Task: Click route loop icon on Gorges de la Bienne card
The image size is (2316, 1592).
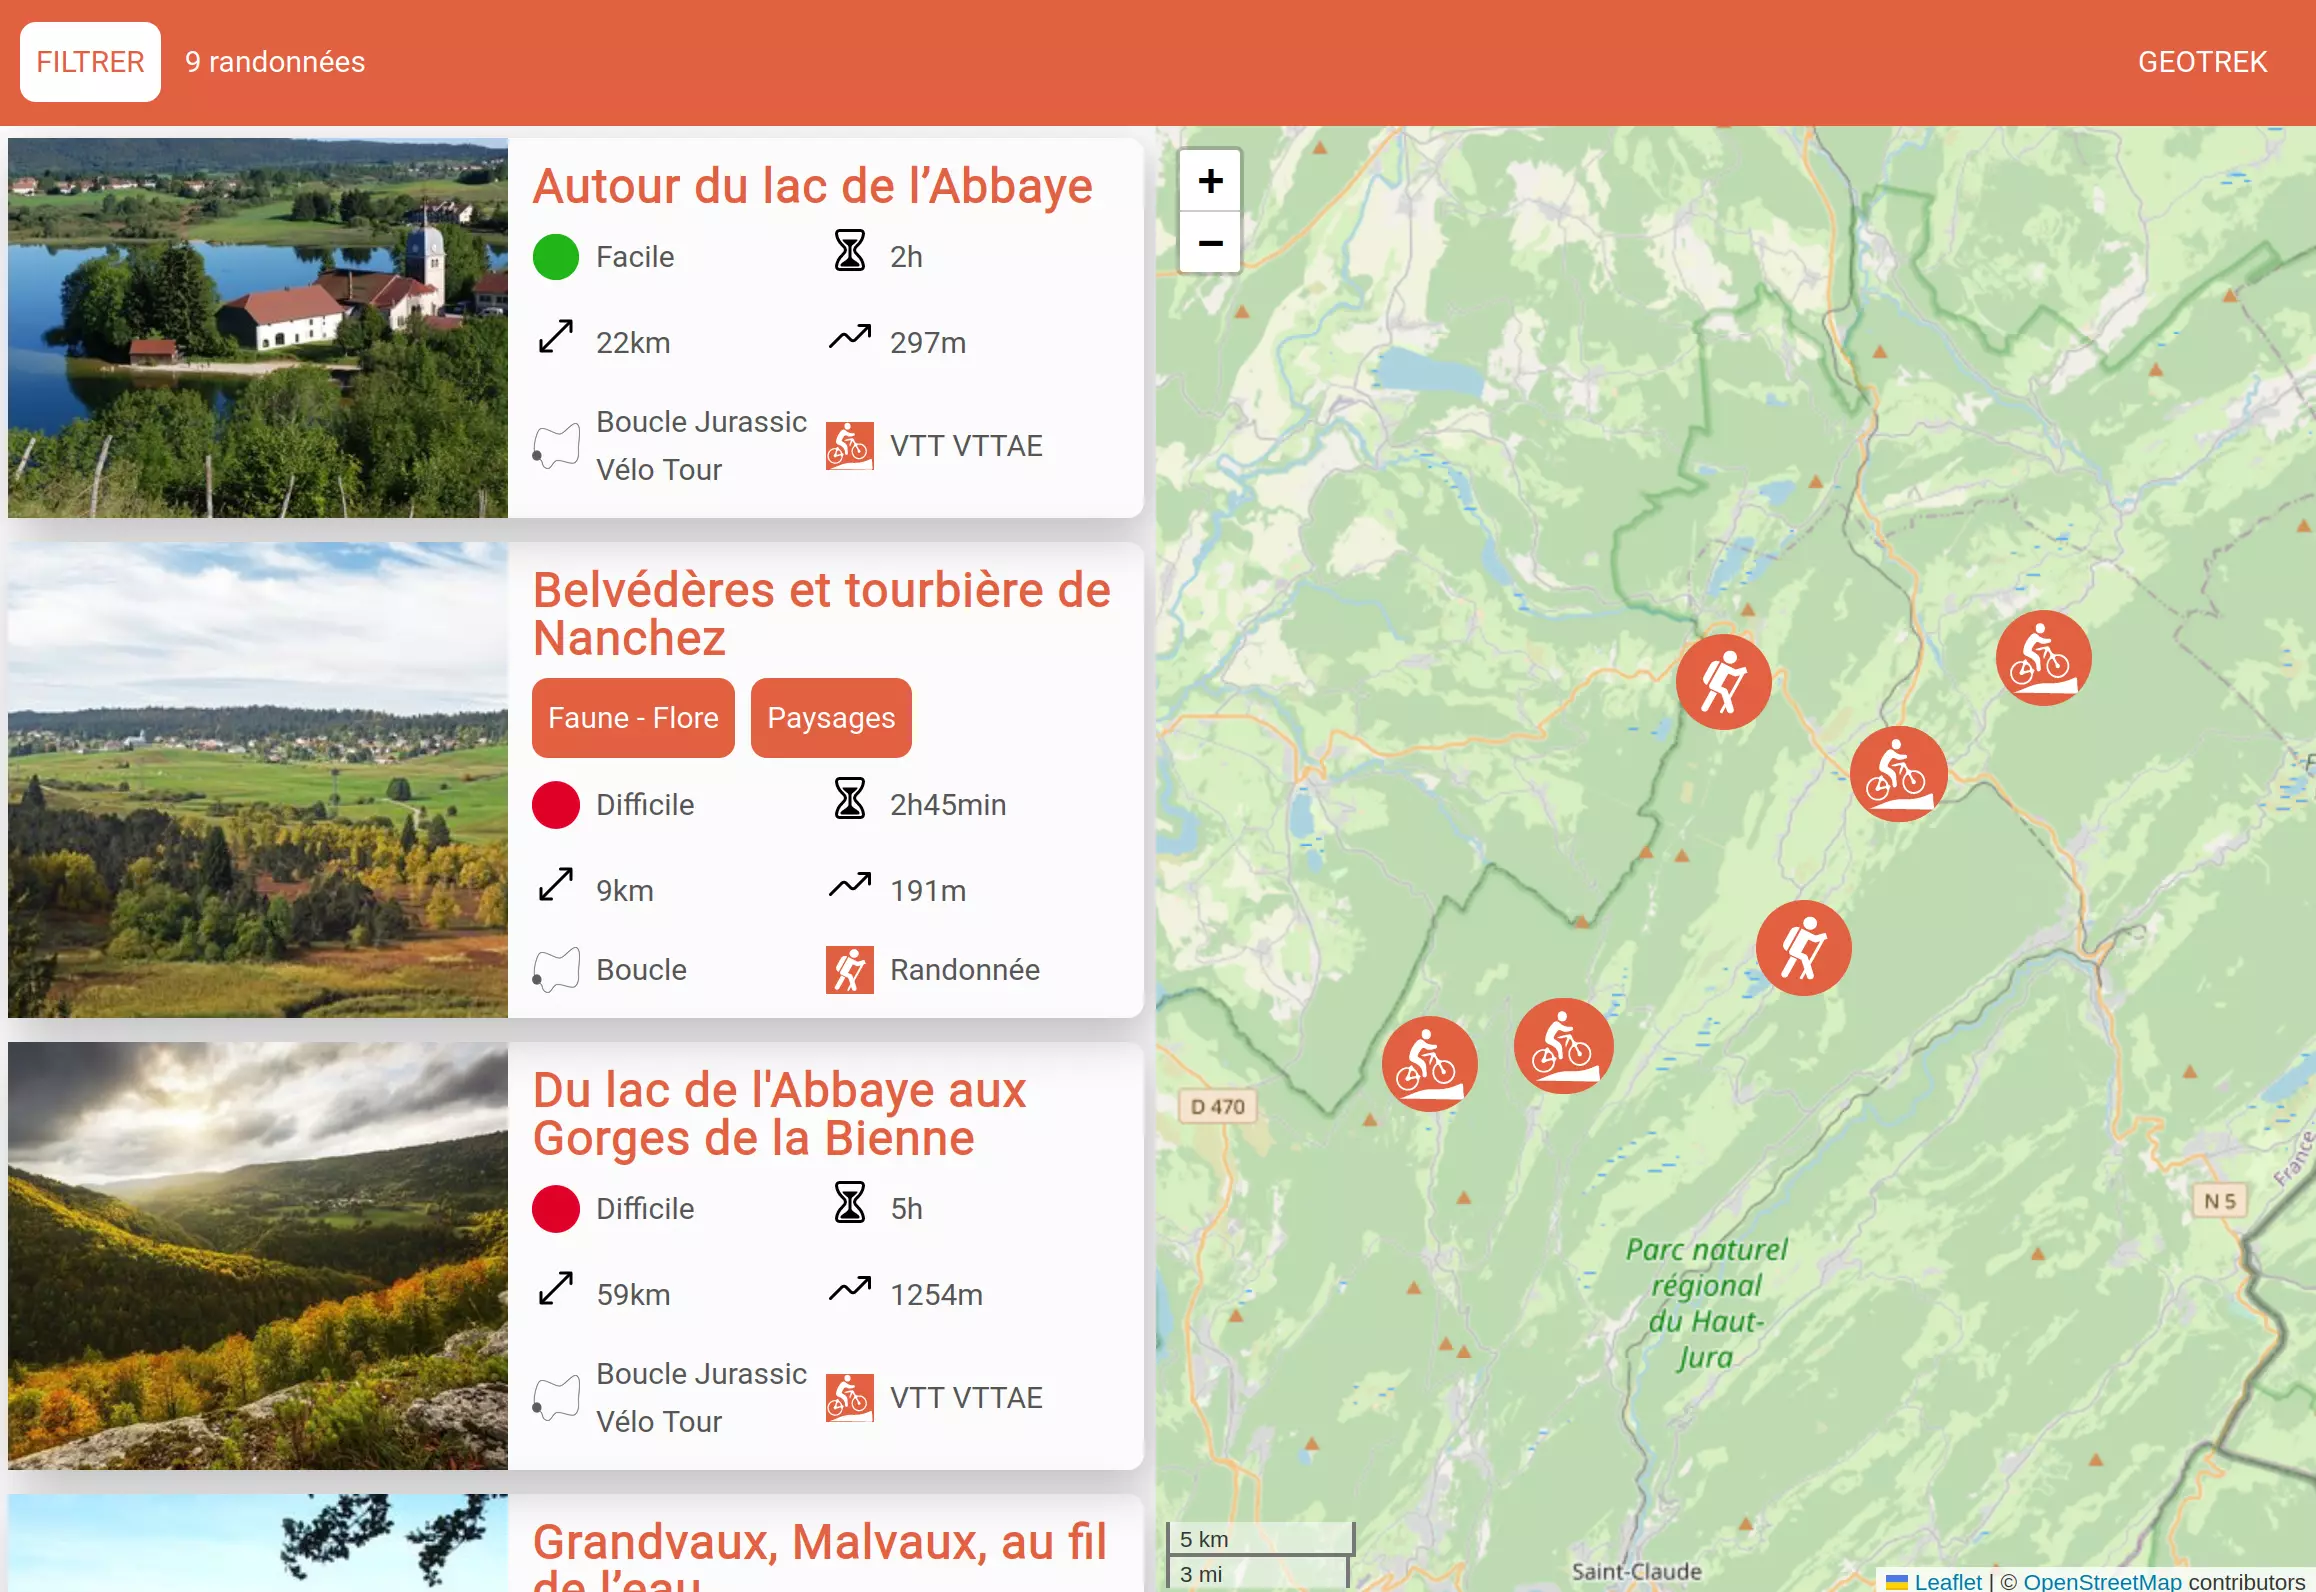Action: (x=556, y=1398)
